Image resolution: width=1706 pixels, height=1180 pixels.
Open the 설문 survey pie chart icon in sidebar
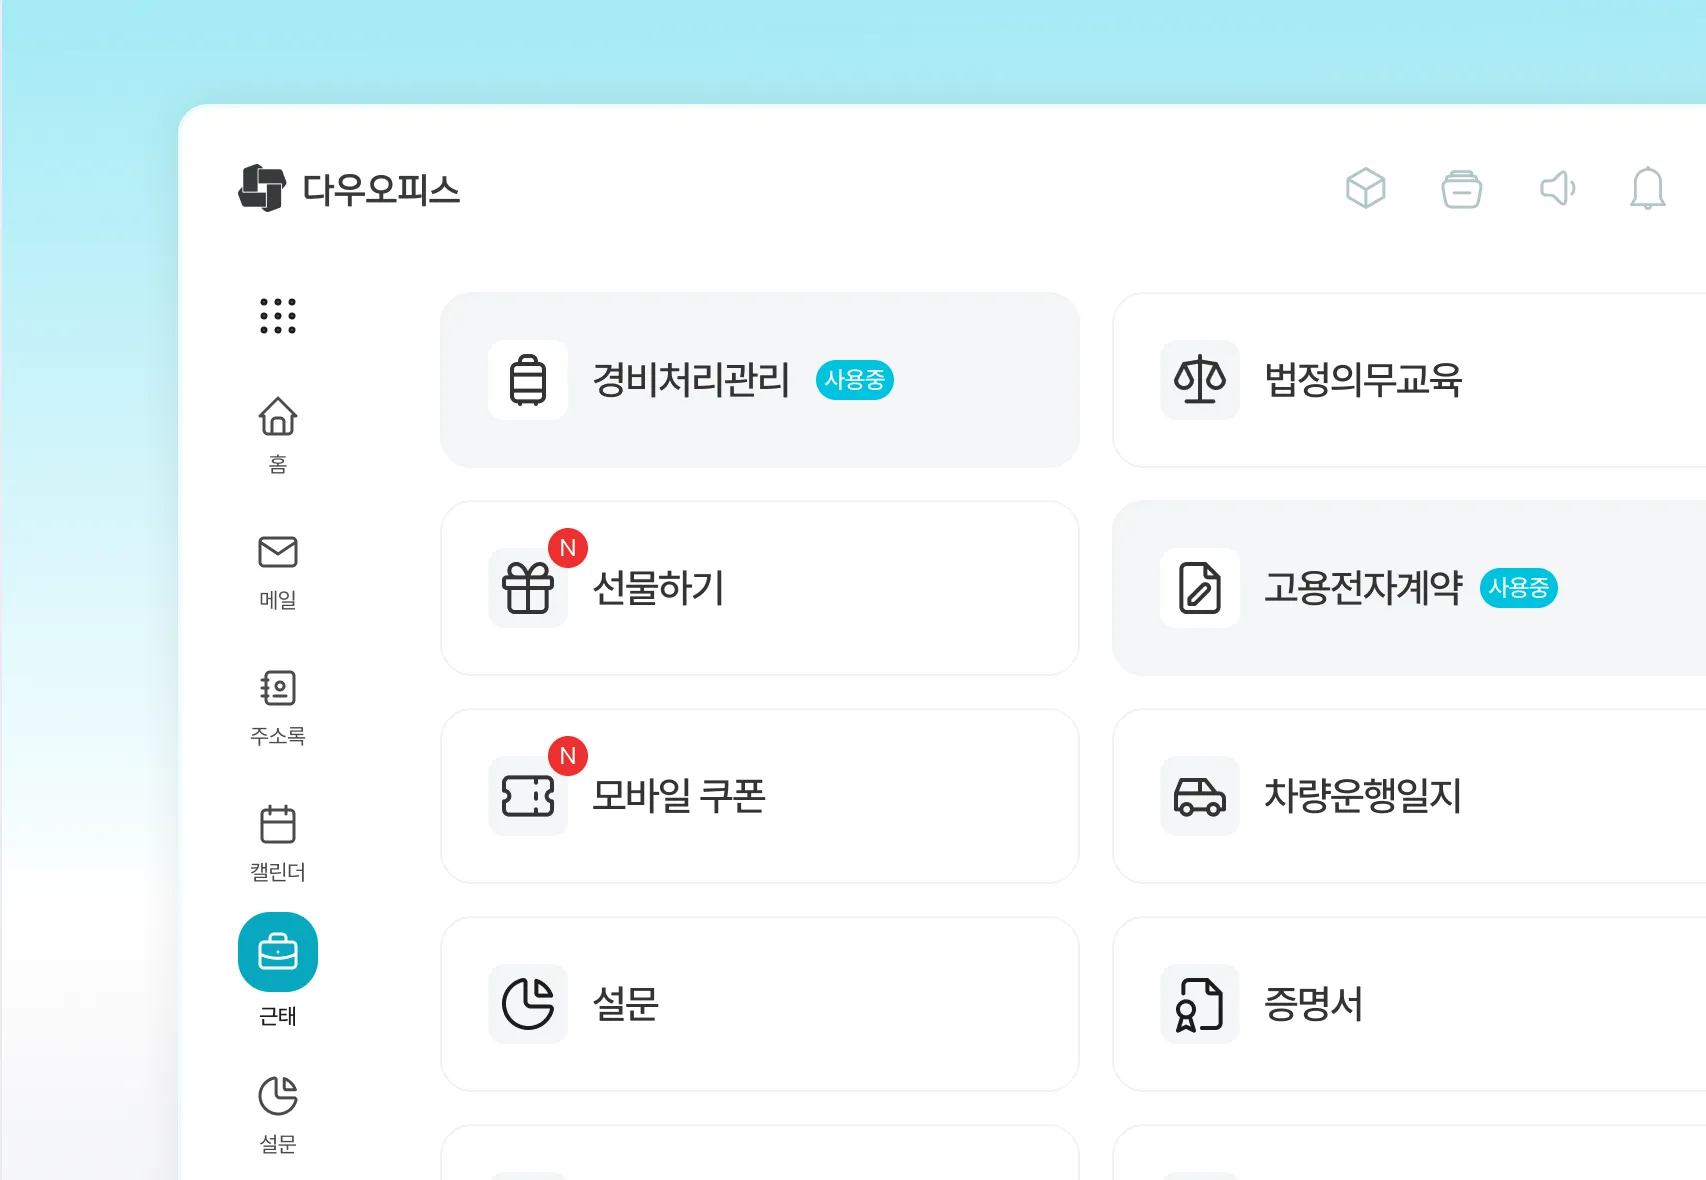point(278,1095)
